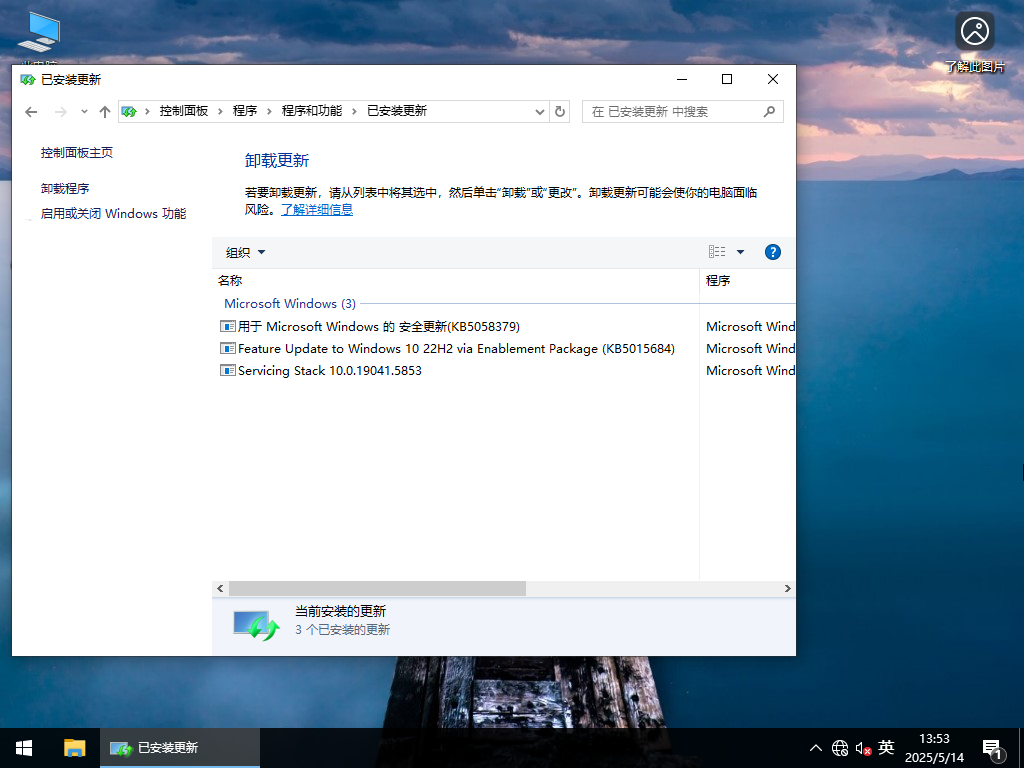Viewport: 1024px width, 768px height.
Task: Click the 了解此图片 desktop icon
Action: pyautogui.click(x=974, y=31)
